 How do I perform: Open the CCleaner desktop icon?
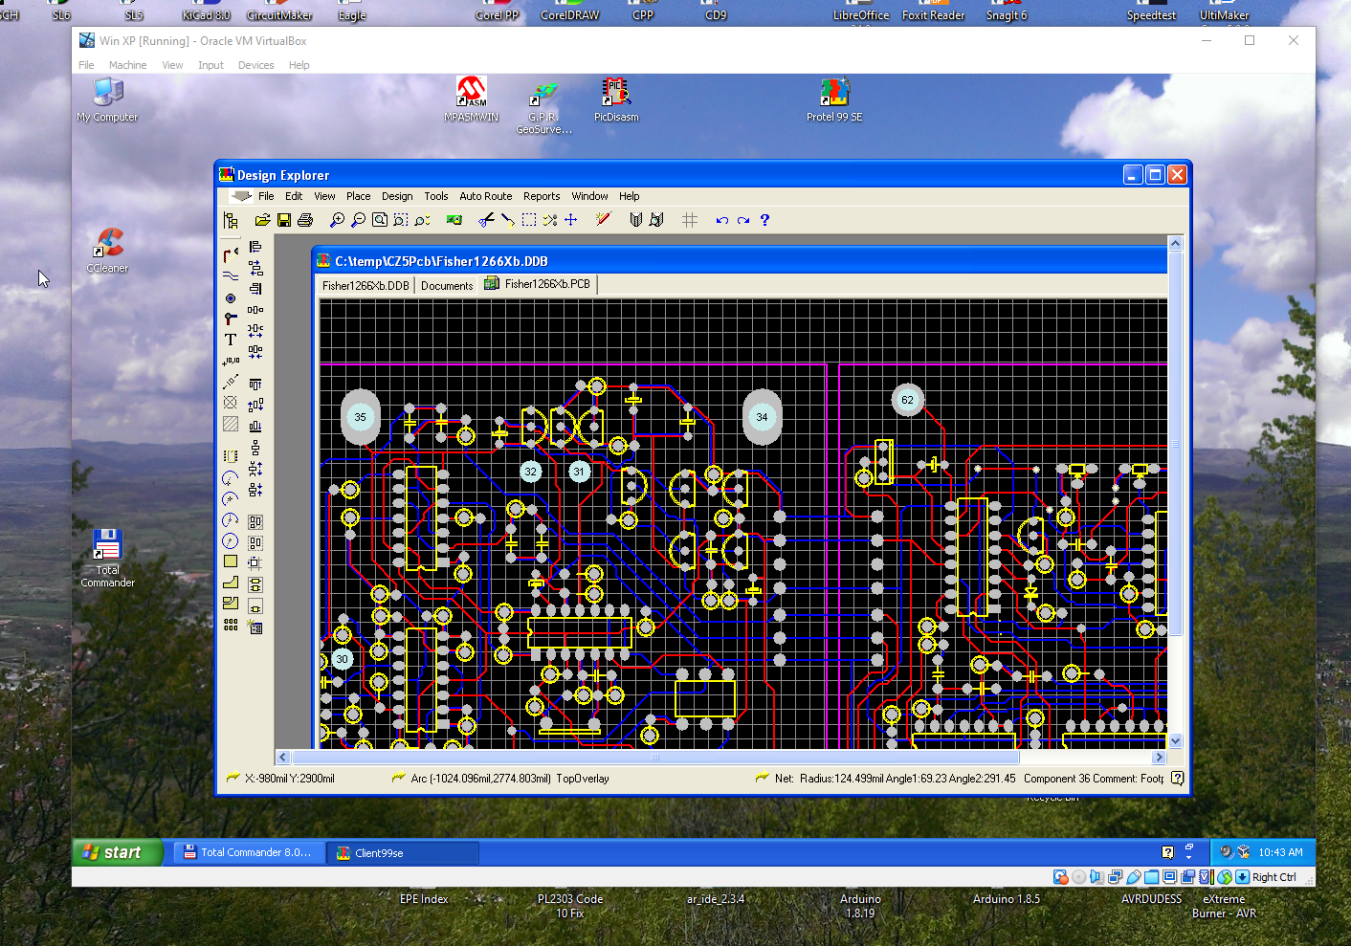pyautogui.click(x=107, y=251)
